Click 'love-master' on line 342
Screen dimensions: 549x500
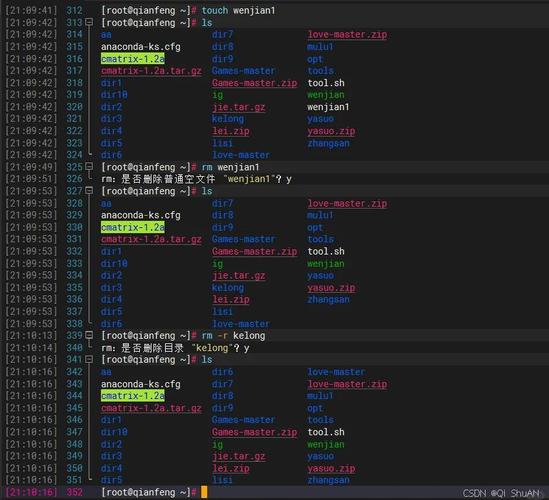[336, 372]
